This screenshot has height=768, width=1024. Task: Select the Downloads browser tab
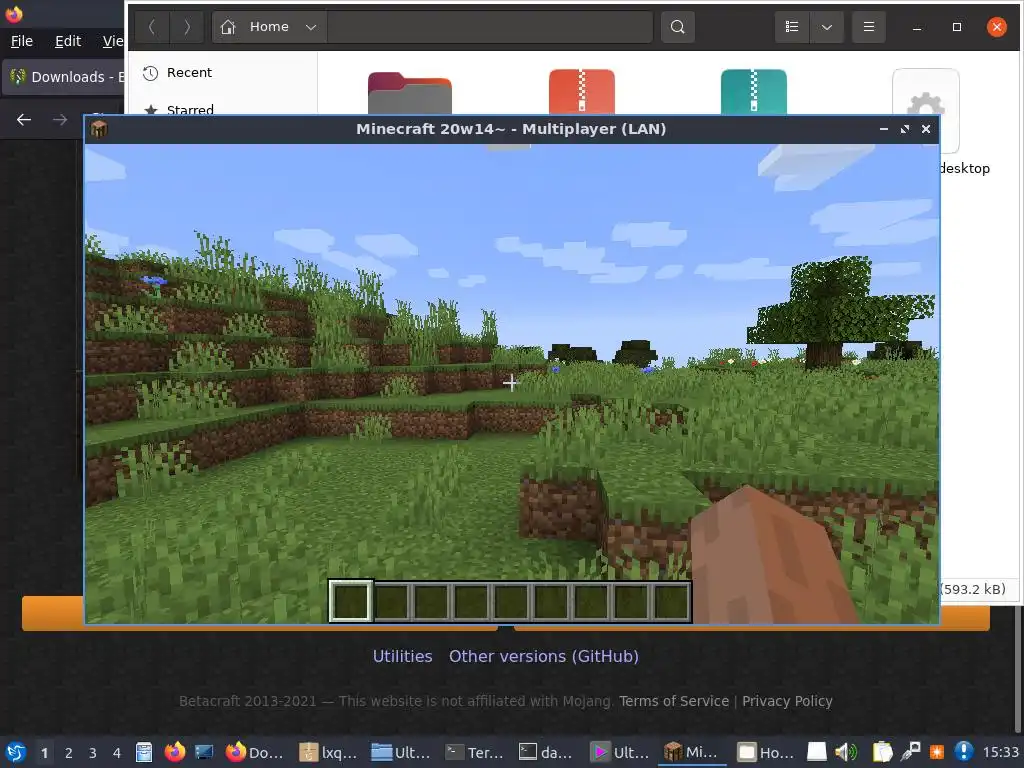pyautogui.click(x=63, y=77)
